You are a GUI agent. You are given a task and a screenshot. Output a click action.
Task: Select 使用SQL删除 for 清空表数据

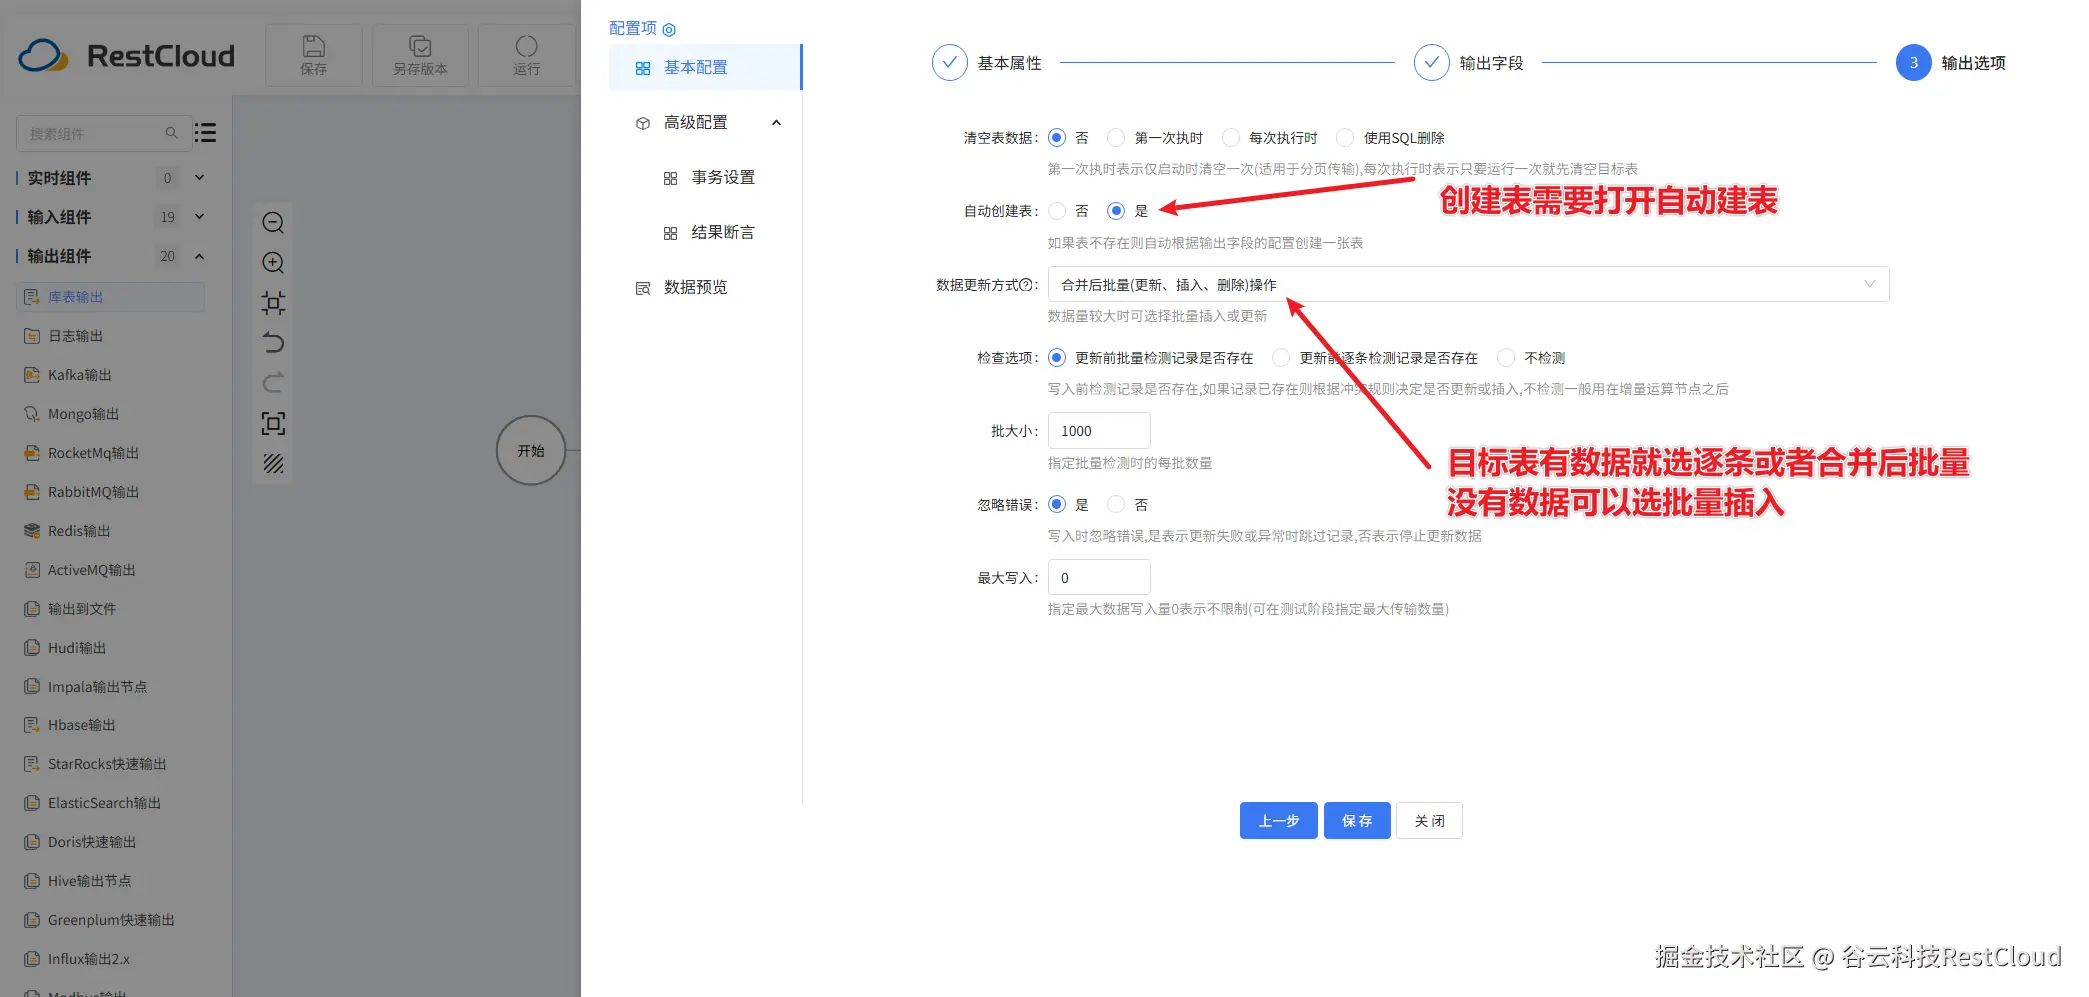click(1344, 137)
